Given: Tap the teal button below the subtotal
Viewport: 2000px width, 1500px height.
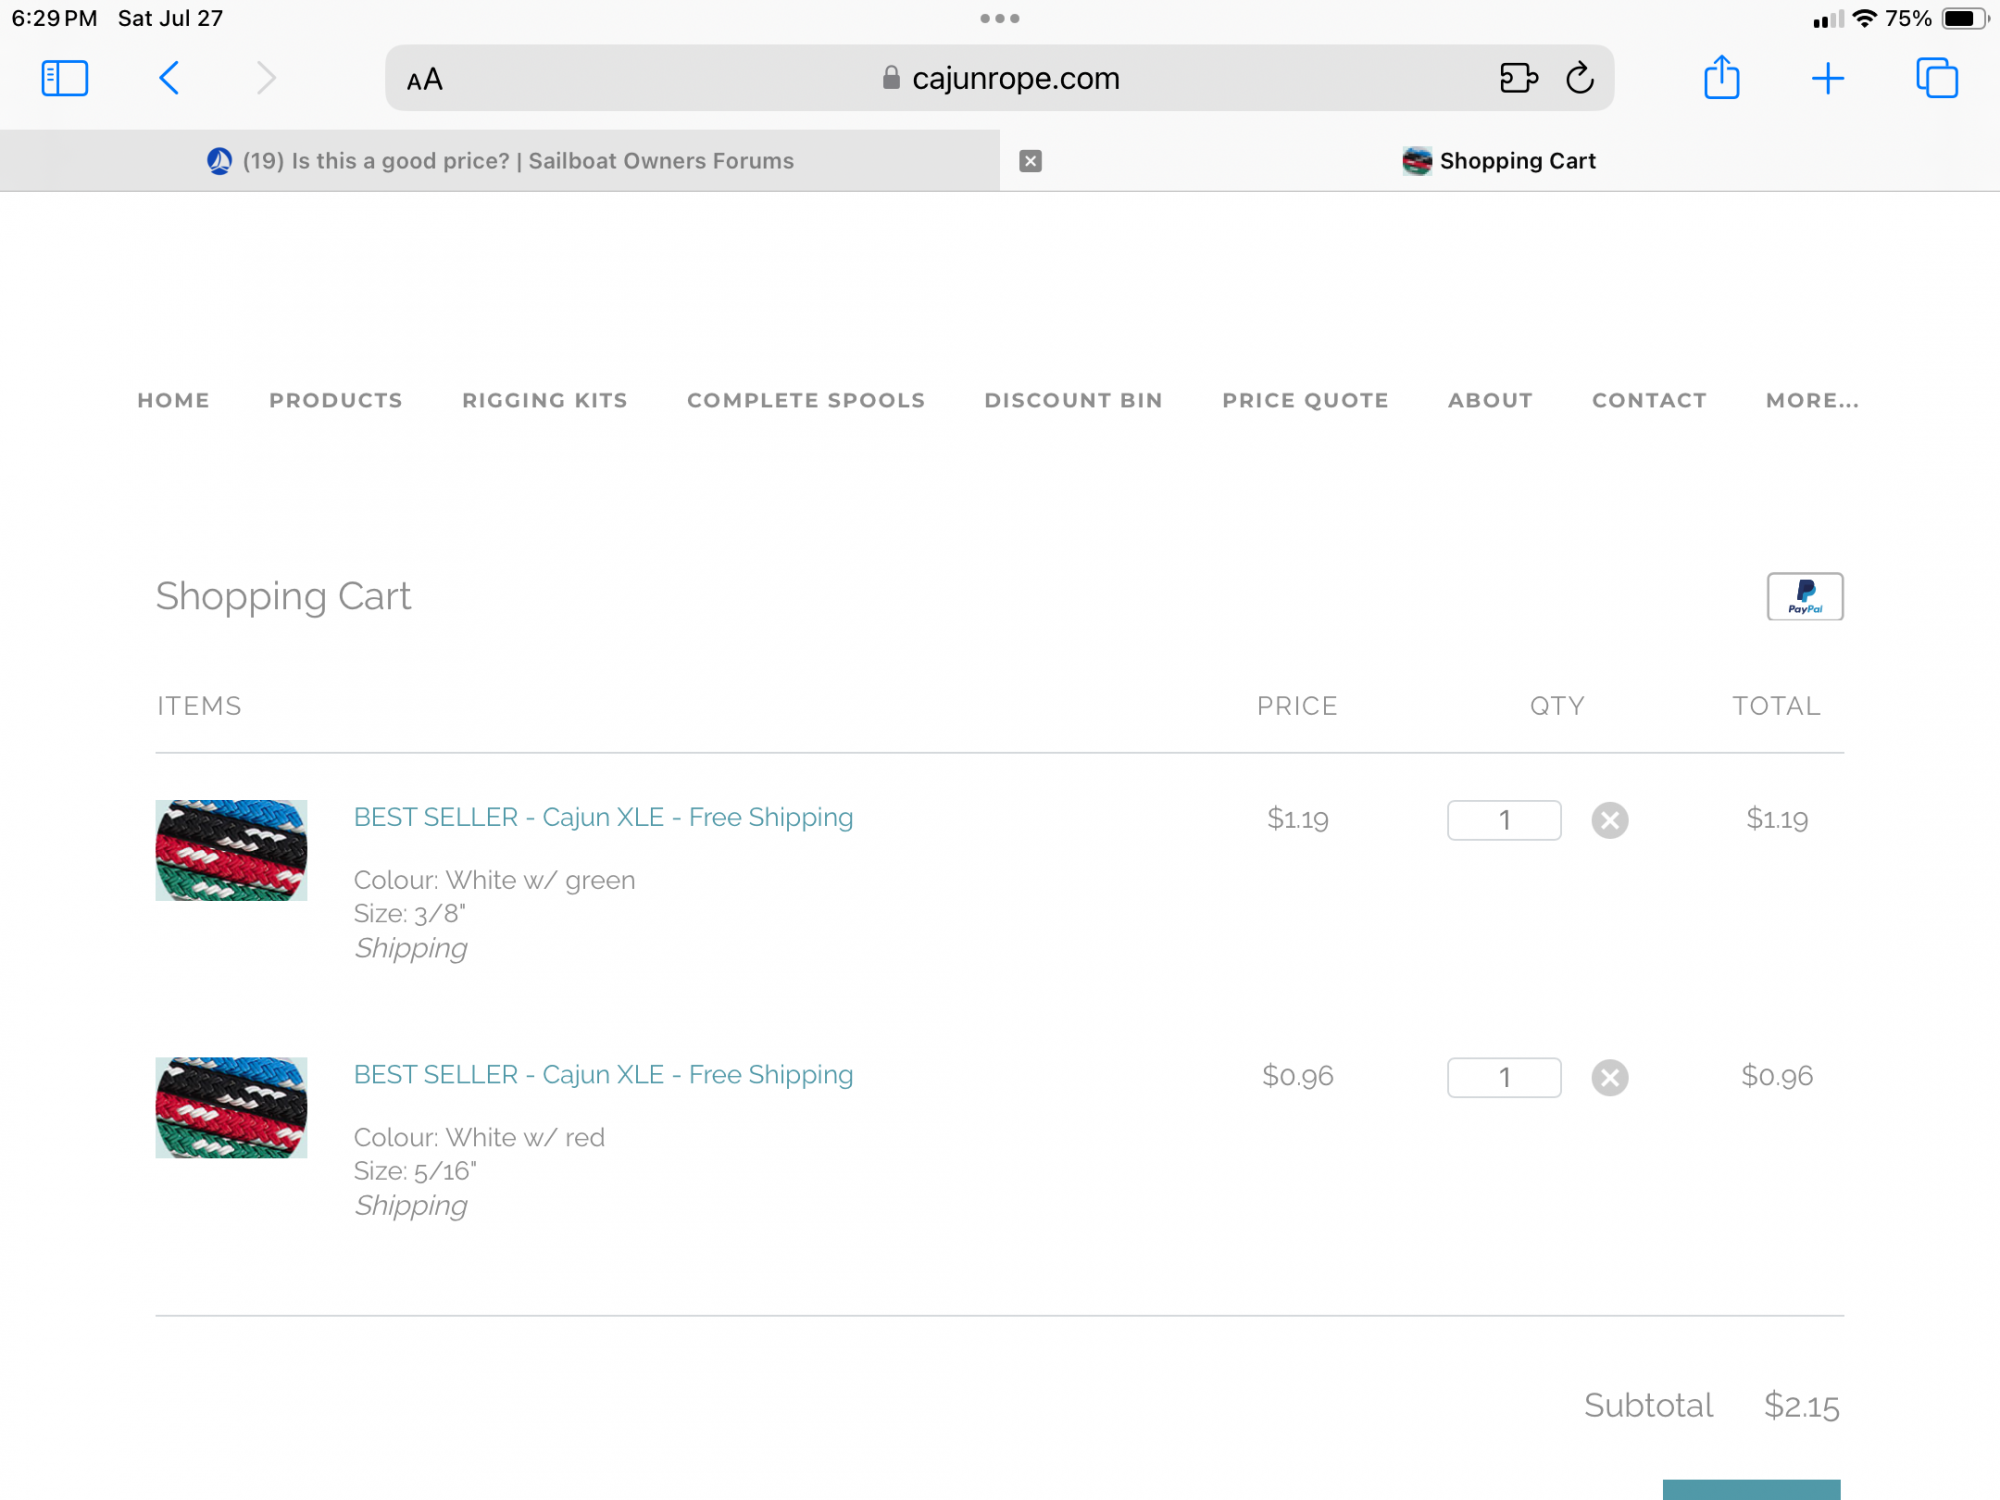Looking at the screenshot, I should pyautogui.click(x=1751, y=1489).
